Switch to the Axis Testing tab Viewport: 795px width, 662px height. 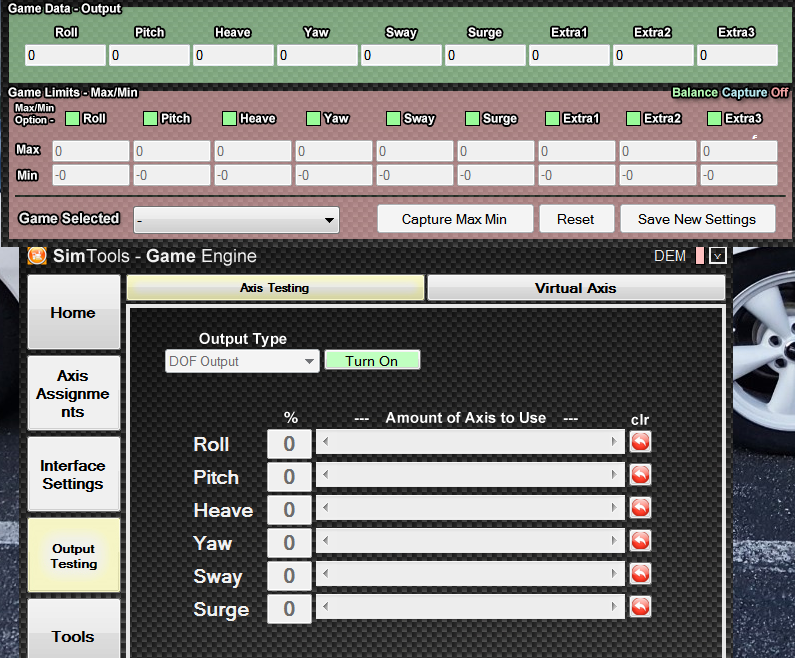pos(275,288)
